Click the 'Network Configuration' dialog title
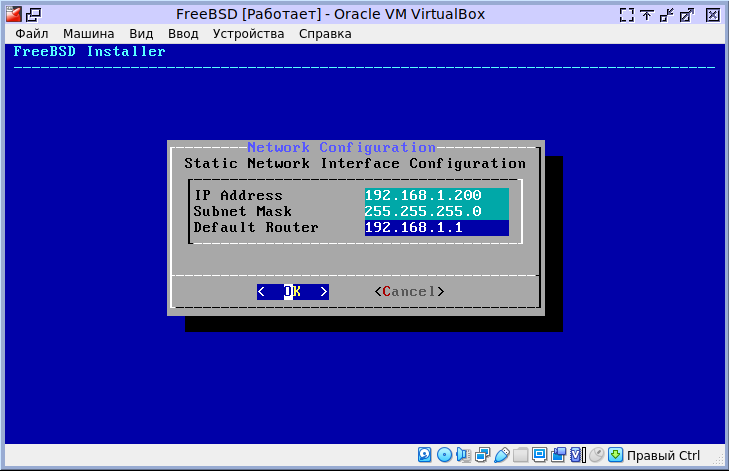 341,147
